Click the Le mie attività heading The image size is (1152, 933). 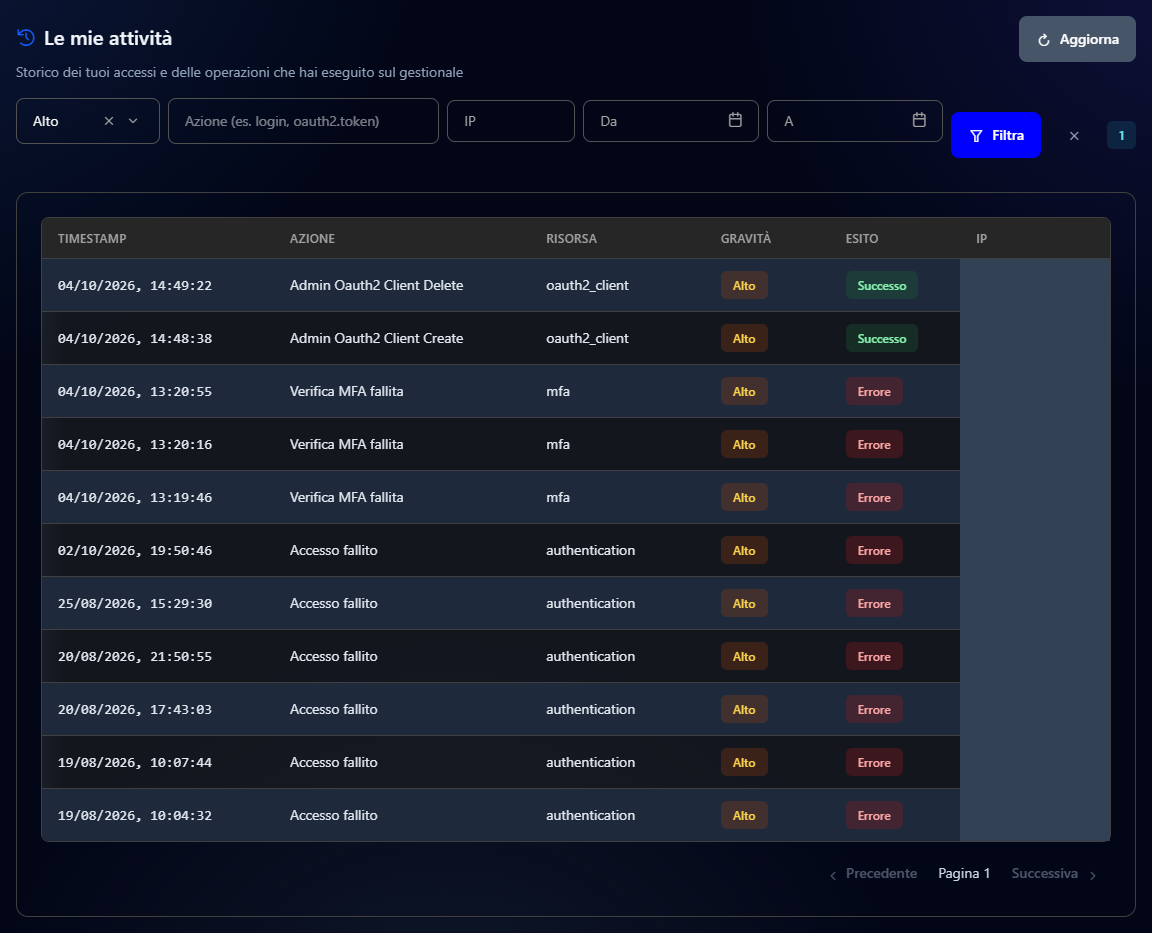108,38
